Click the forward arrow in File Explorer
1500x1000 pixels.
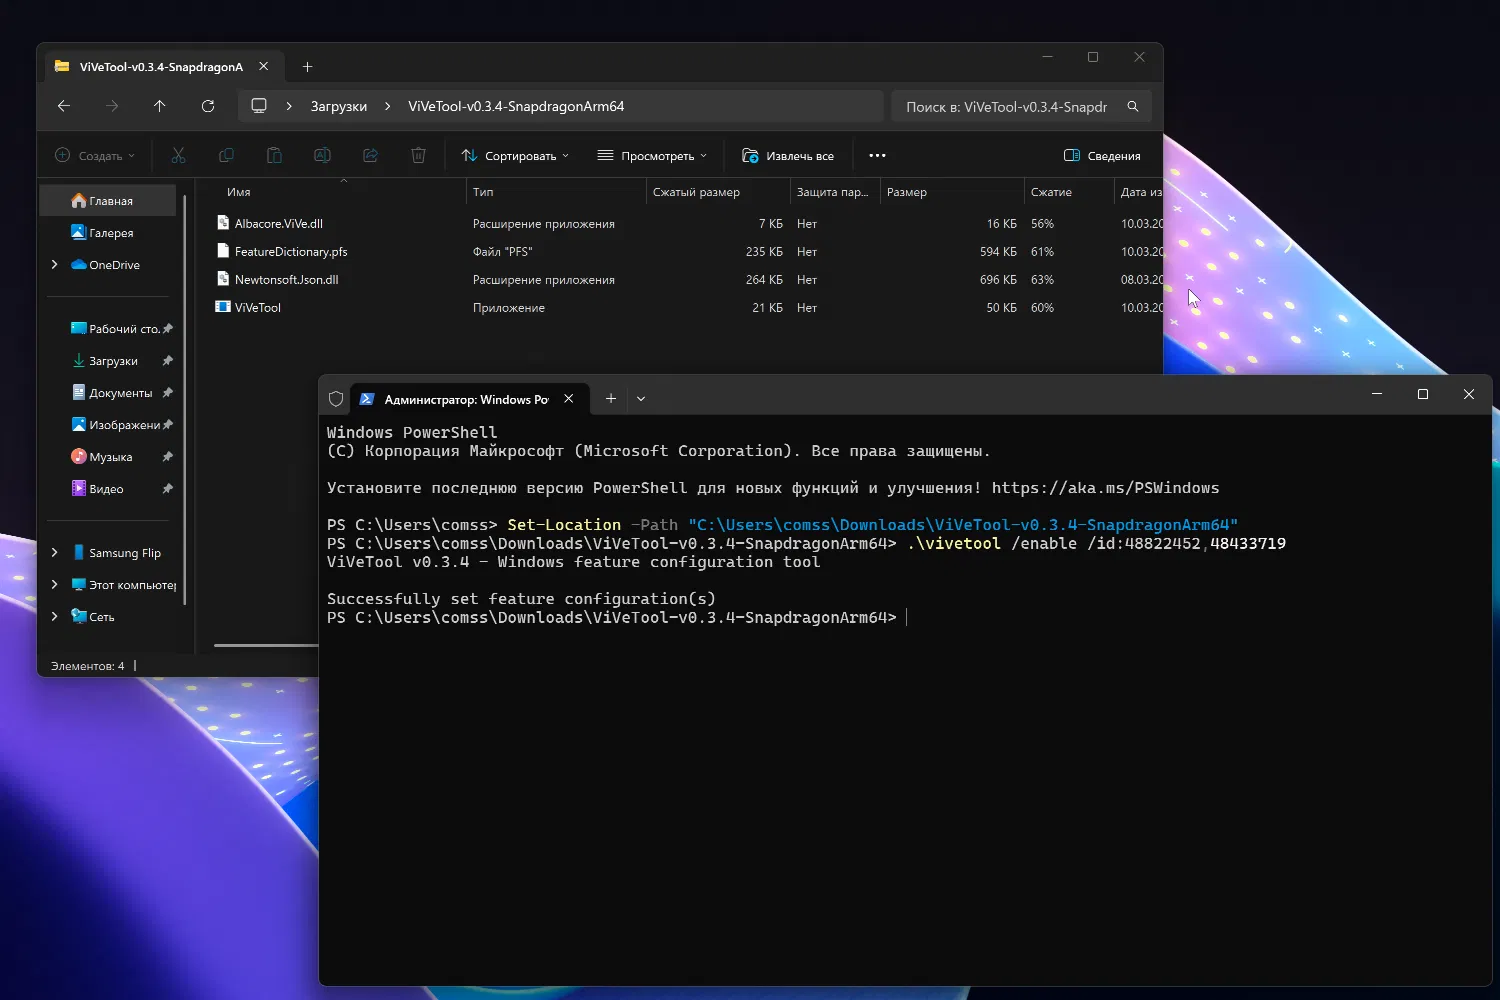112,106
